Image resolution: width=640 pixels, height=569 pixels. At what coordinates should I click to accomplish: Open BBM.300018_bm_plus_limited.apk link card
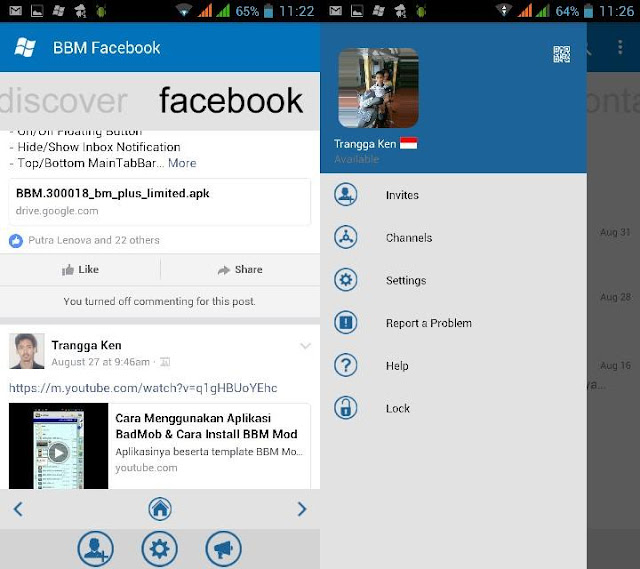pos(160,202)
